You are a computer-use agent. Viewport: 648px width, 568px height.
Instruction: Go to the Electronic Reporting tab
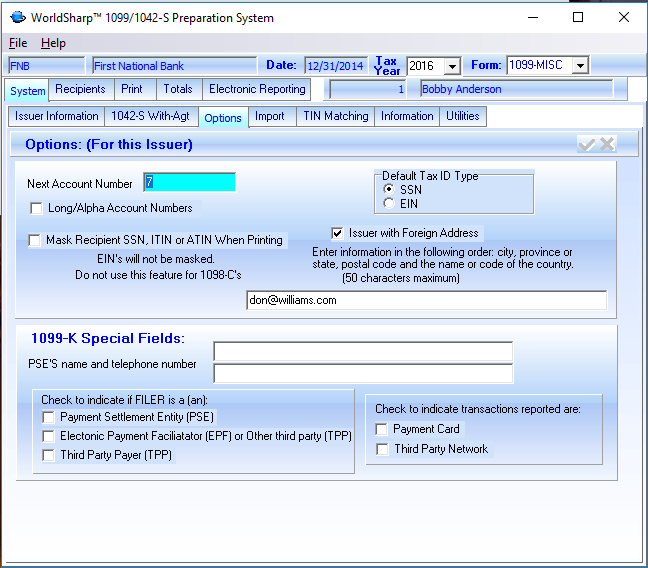[x=257, y=90]
